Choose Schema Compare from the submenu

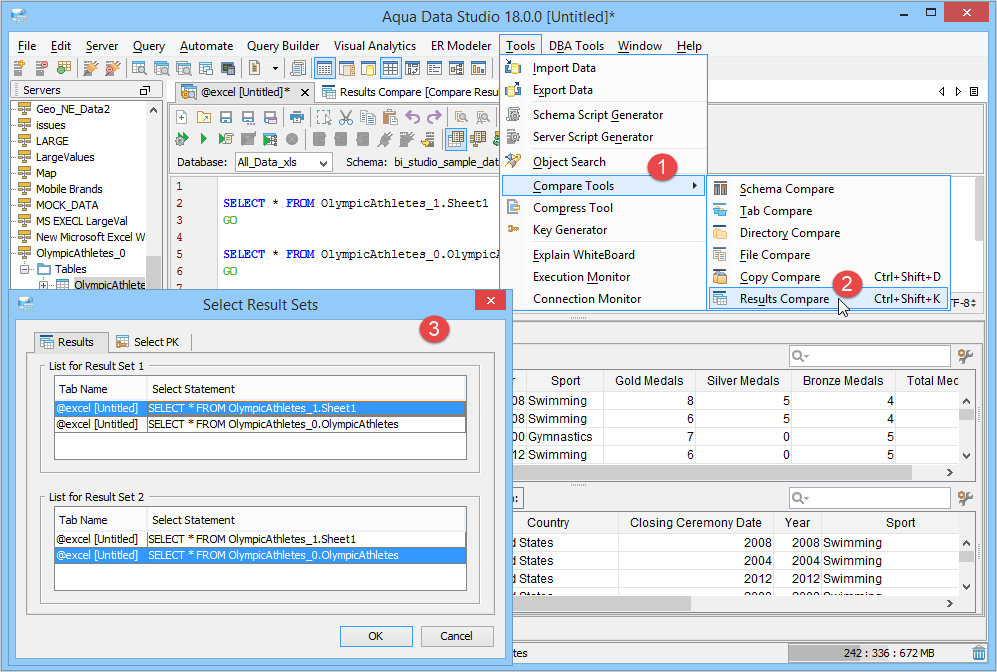tap(829, 189)
